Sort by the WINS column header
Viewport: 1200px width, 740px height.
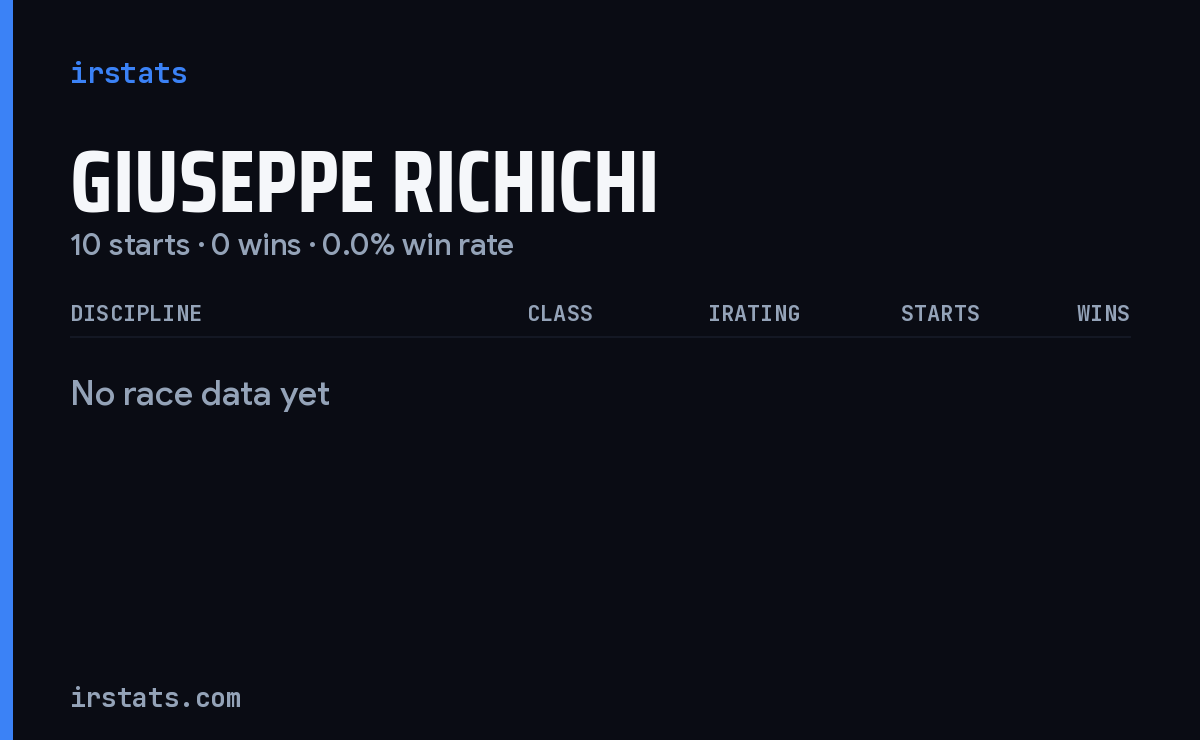pyautogui.click(x=1103, y=313)
